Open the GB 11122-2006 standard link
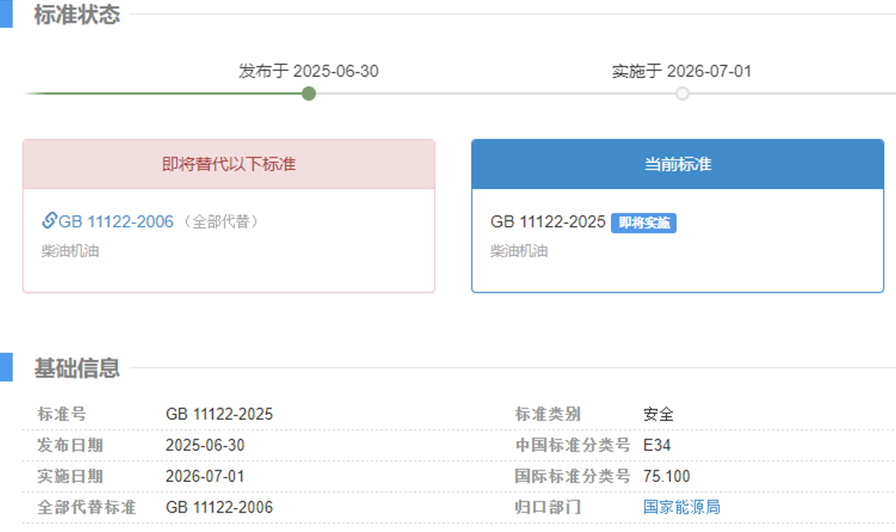 (116, 221)
